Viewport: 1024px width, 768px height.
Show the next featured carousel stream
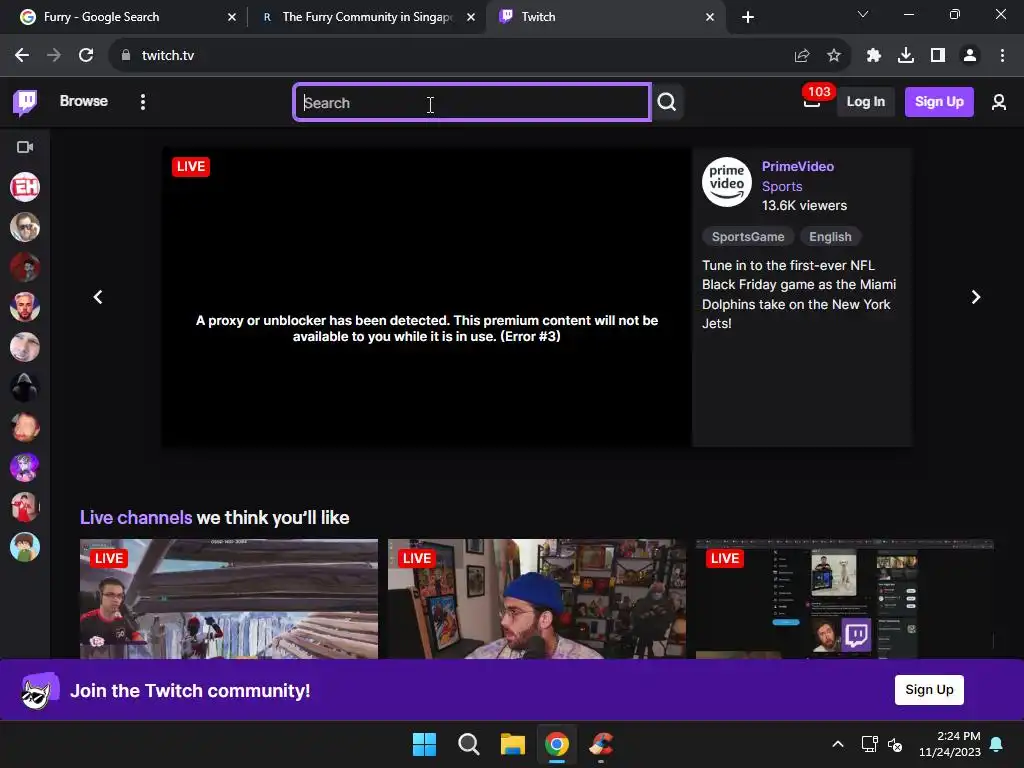point(976,297)
